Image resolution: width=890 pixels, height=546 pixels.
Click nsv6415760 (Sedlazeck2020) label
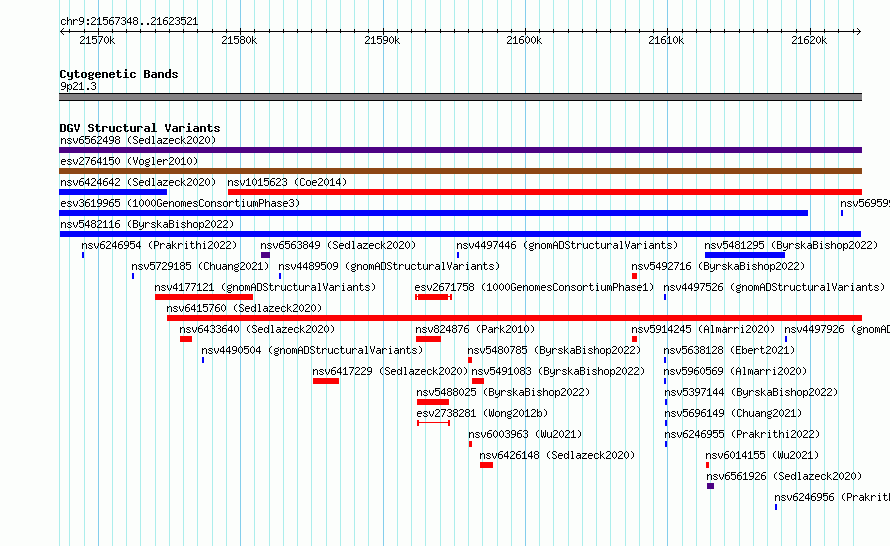pyautogui.click(x=244, y=308)
